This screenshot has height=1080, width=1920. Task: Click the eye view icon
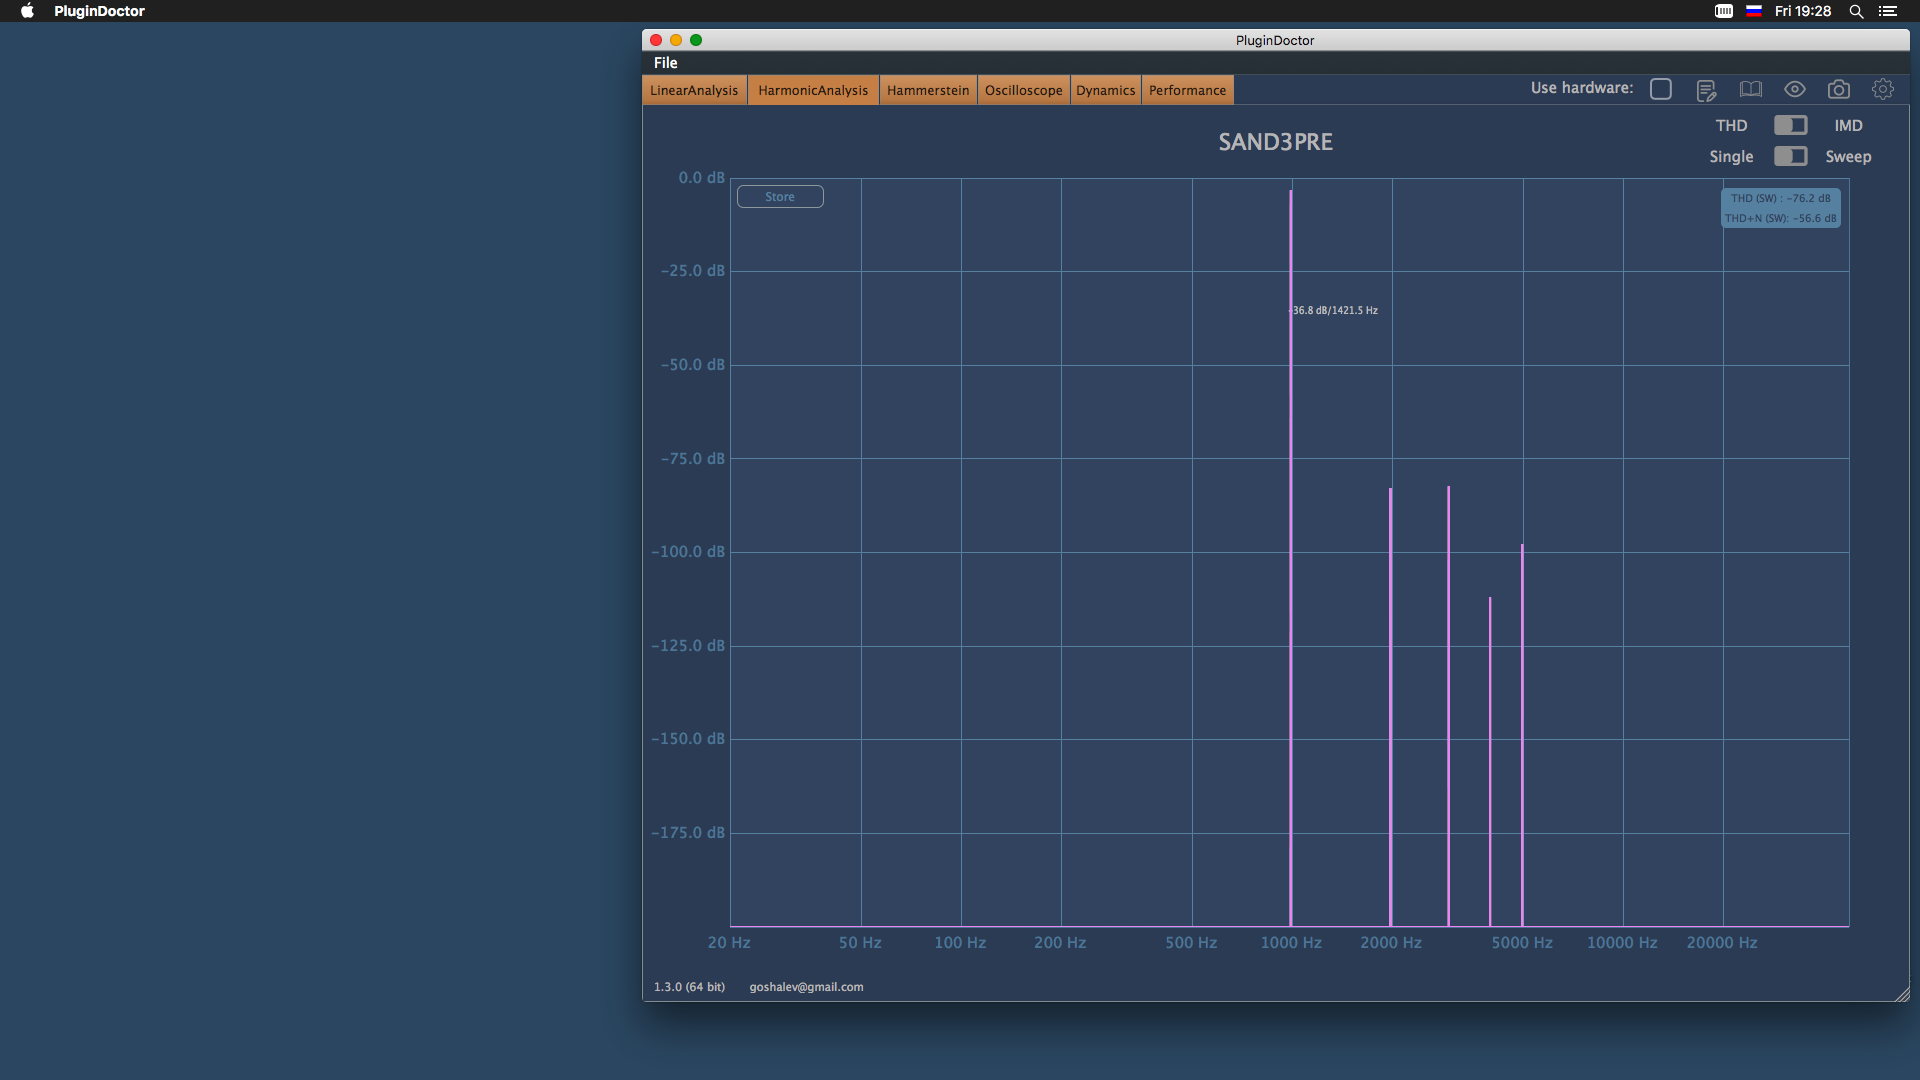[1795, 89]
